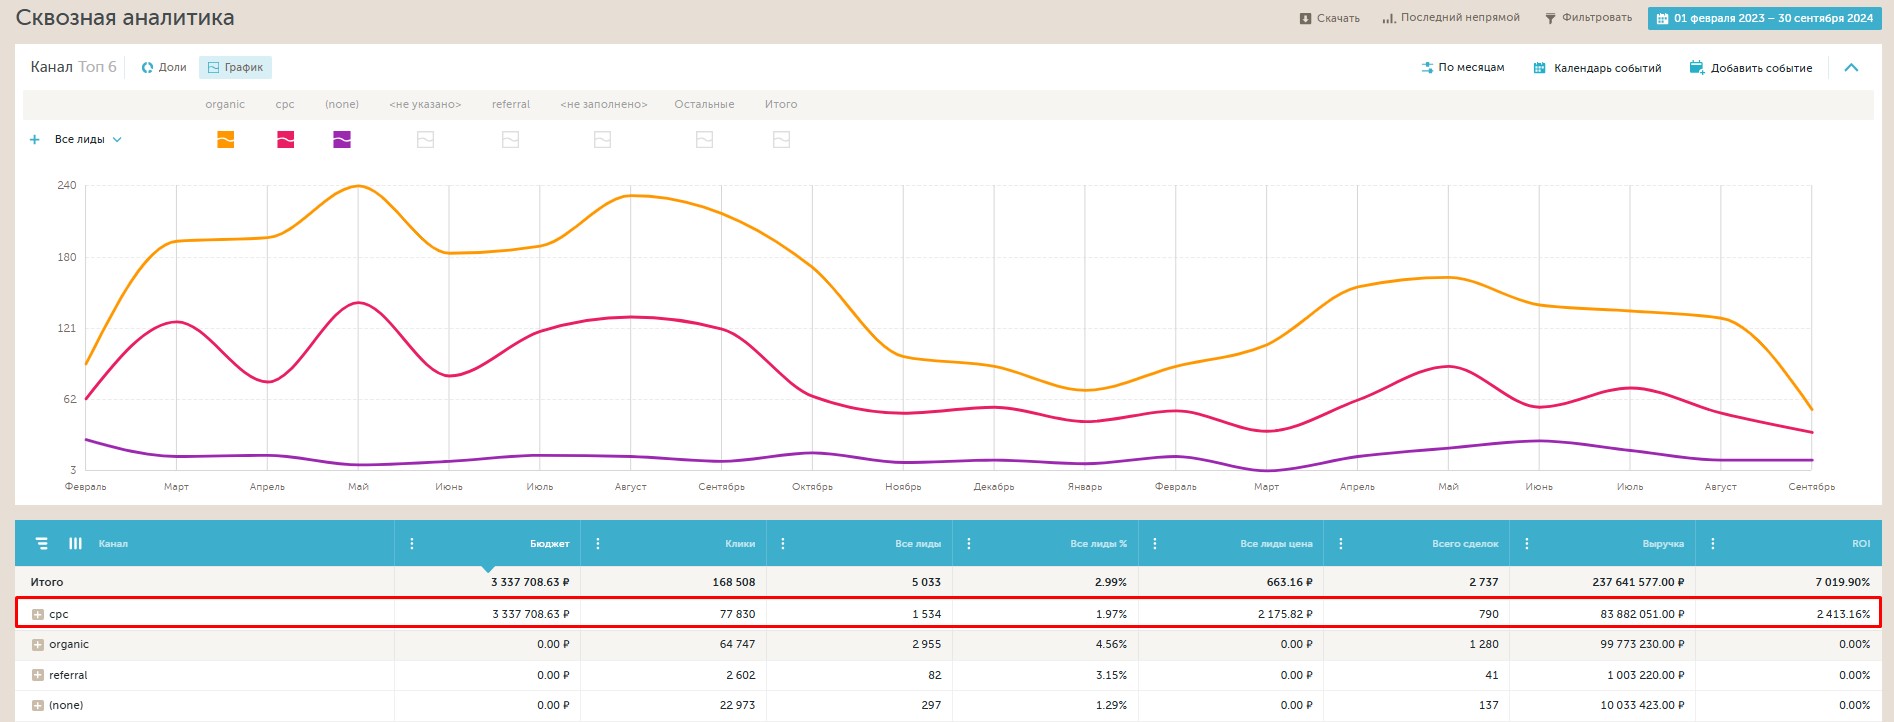This screenshot has width=1894, height=722.
Task: Open the Бюджет column options menu
Action: [412, 544]
